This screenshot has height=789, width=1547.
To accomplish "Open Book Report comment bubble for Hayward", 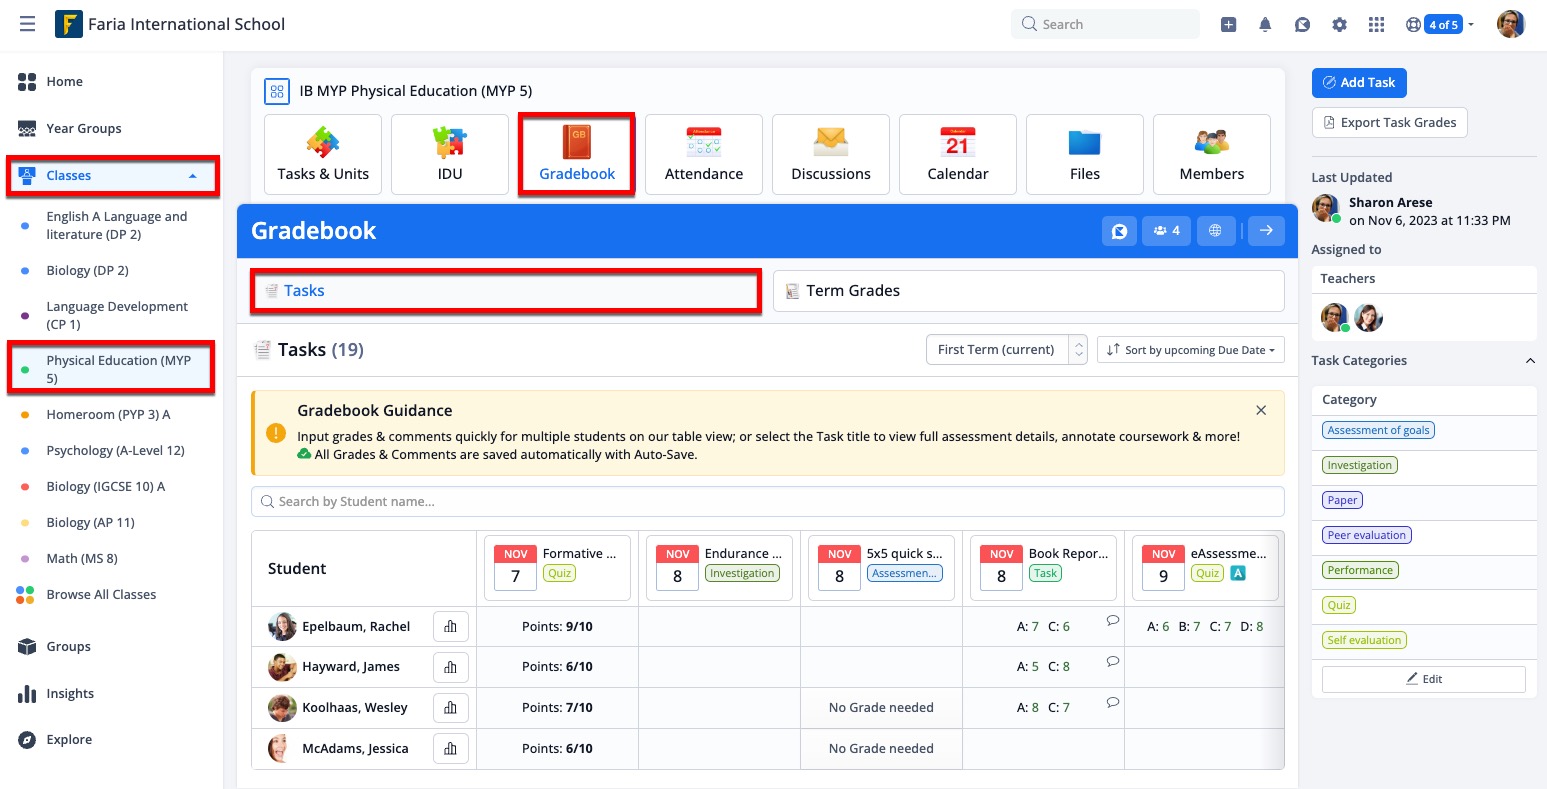I will [1112, 661].
